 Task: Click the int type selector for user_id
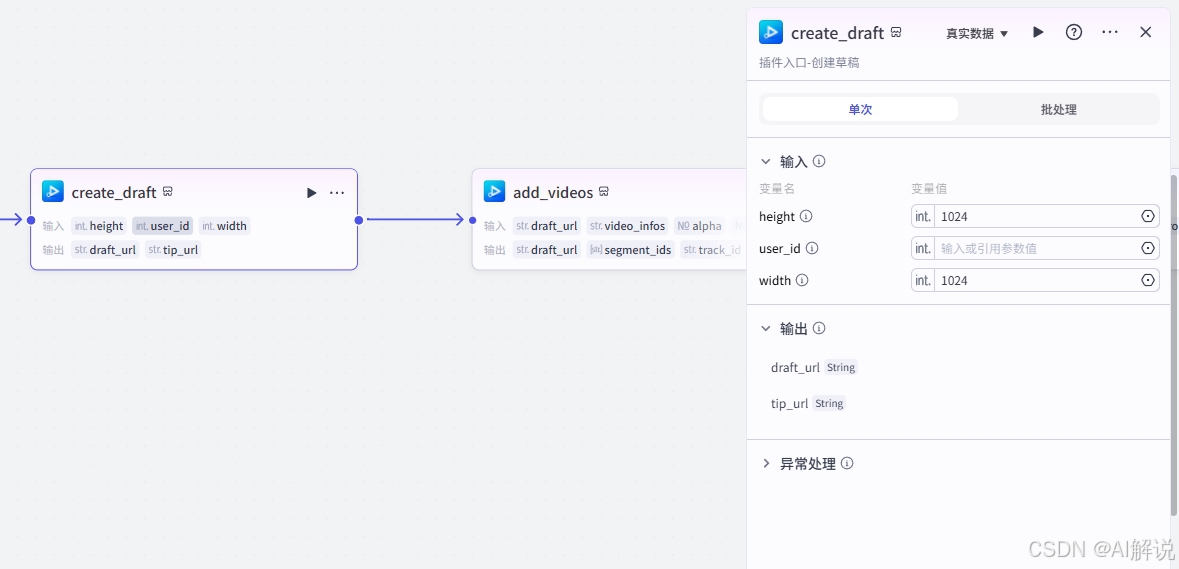click(x=923, y=248)
